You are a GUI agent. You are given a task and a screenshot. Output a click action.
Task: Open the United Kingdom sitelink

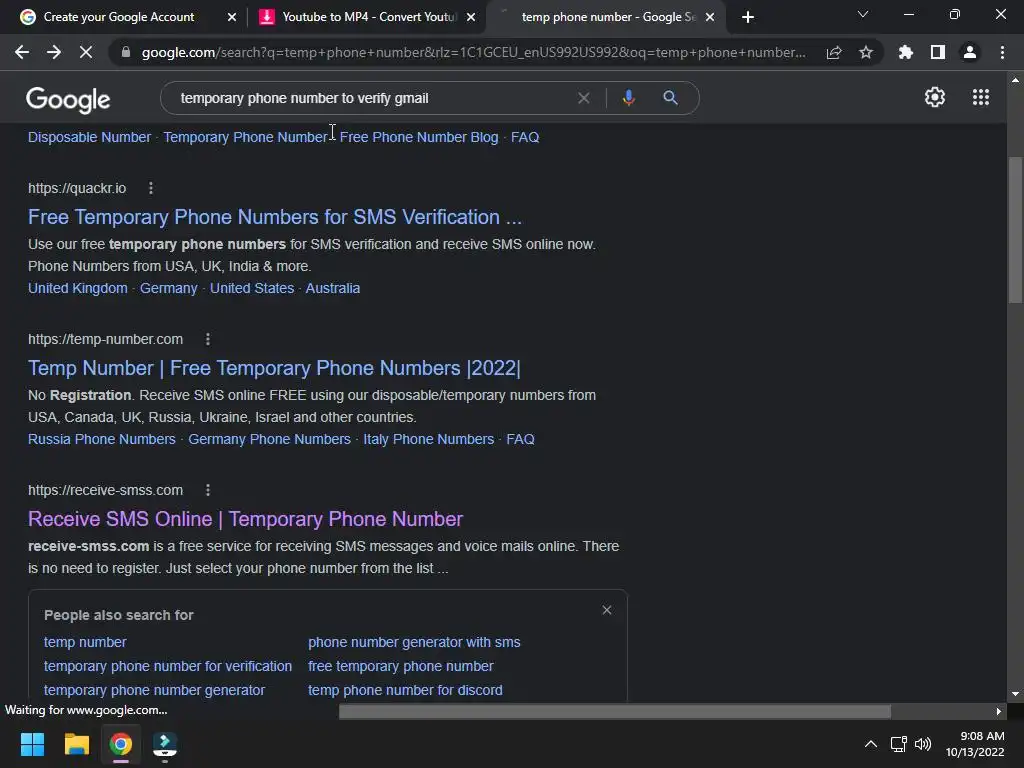(x=78, y=288)
